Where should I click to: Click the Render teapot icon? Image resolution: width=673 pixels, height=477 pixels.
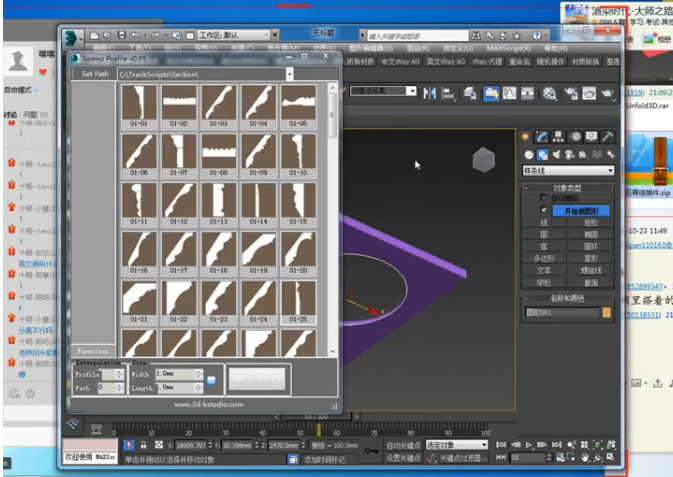tap(607, 93)
